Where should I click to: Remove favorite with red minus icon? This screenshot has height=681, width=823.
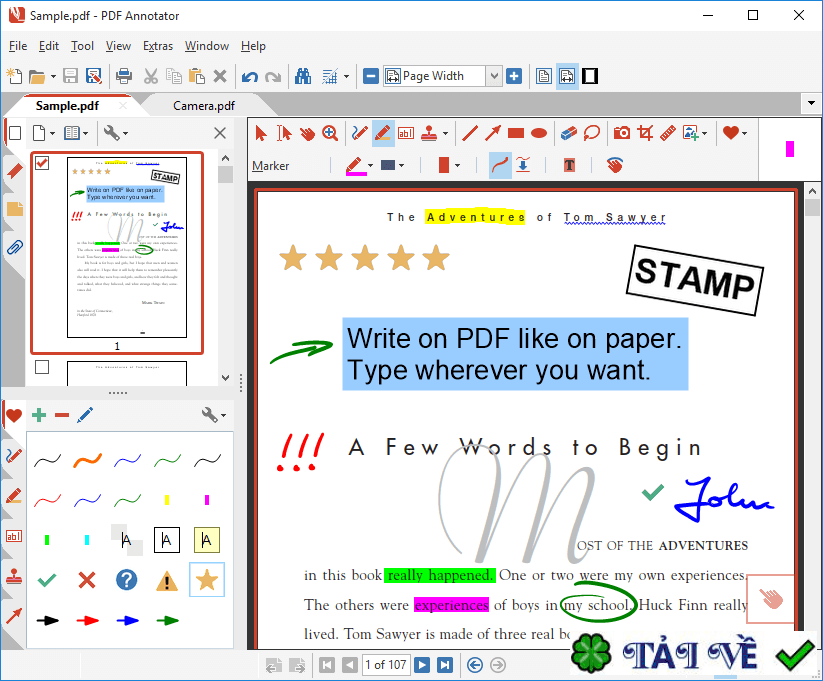coord(62,415)
